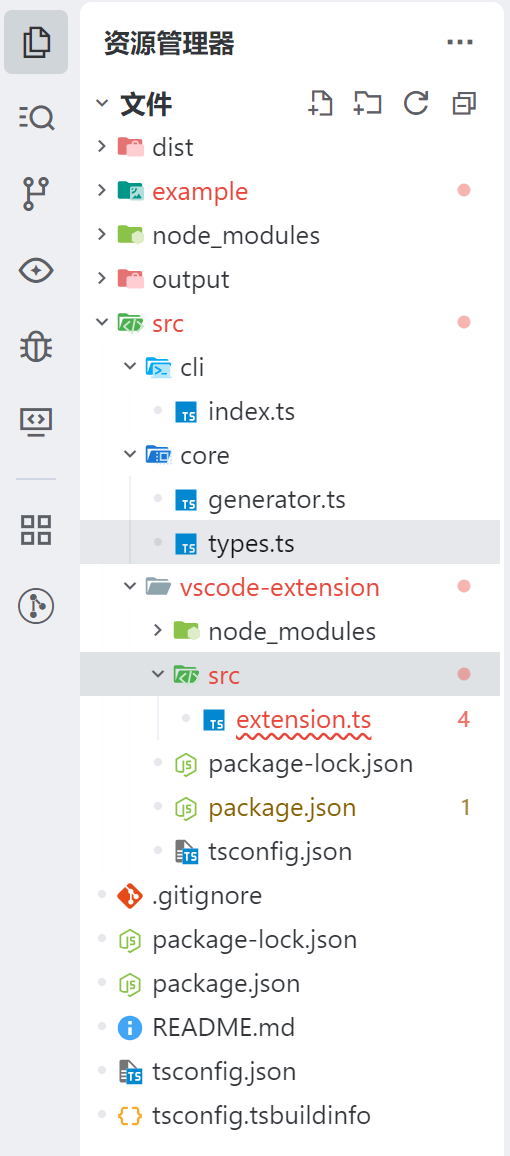510x1156 pixels.
Task: Click the Refresh explorer icon
Action: tap(416, 104)
